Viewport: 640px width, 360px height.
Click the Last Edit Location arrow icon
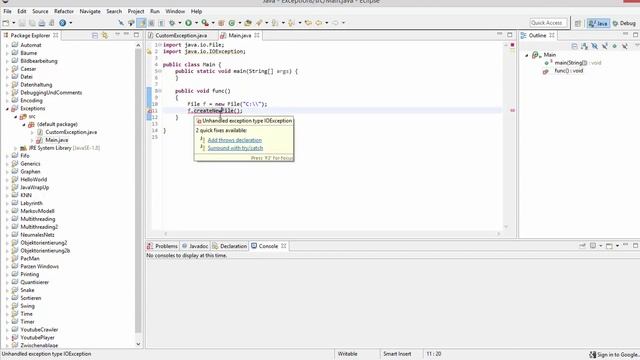pyautogui.click(x=308, y=23)
